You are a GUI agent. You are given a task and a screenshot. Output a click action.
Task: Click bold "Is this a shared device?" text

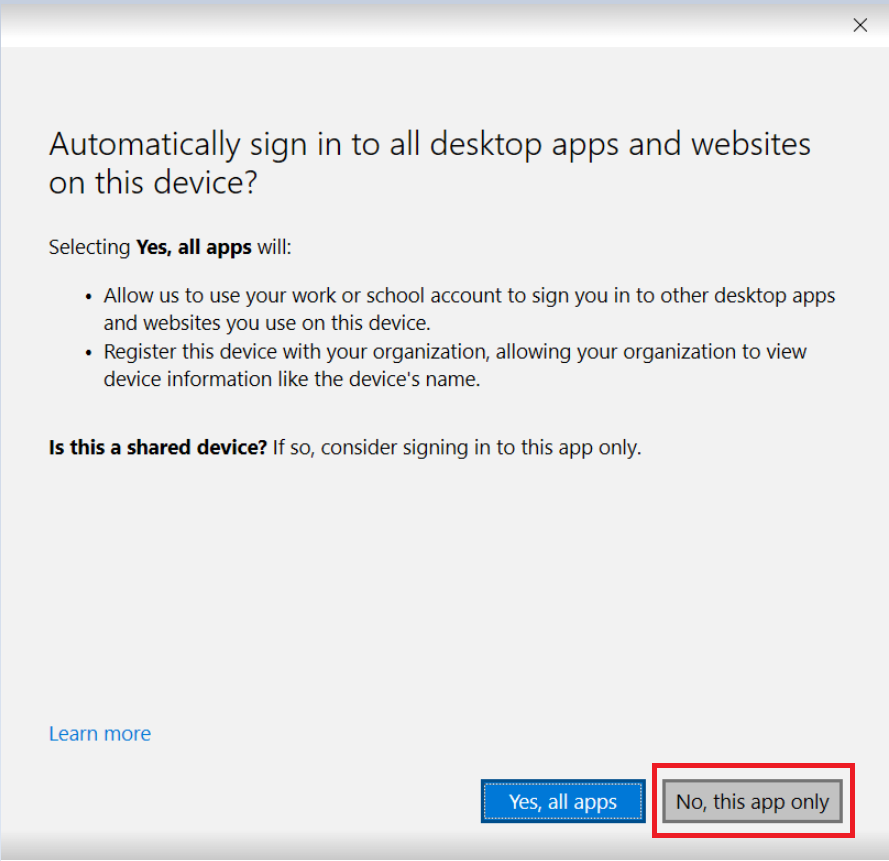coord(158,447)
